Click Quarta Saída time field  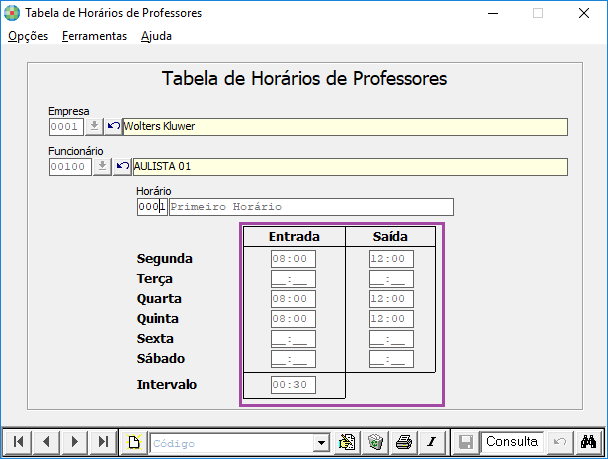[391, 299]
